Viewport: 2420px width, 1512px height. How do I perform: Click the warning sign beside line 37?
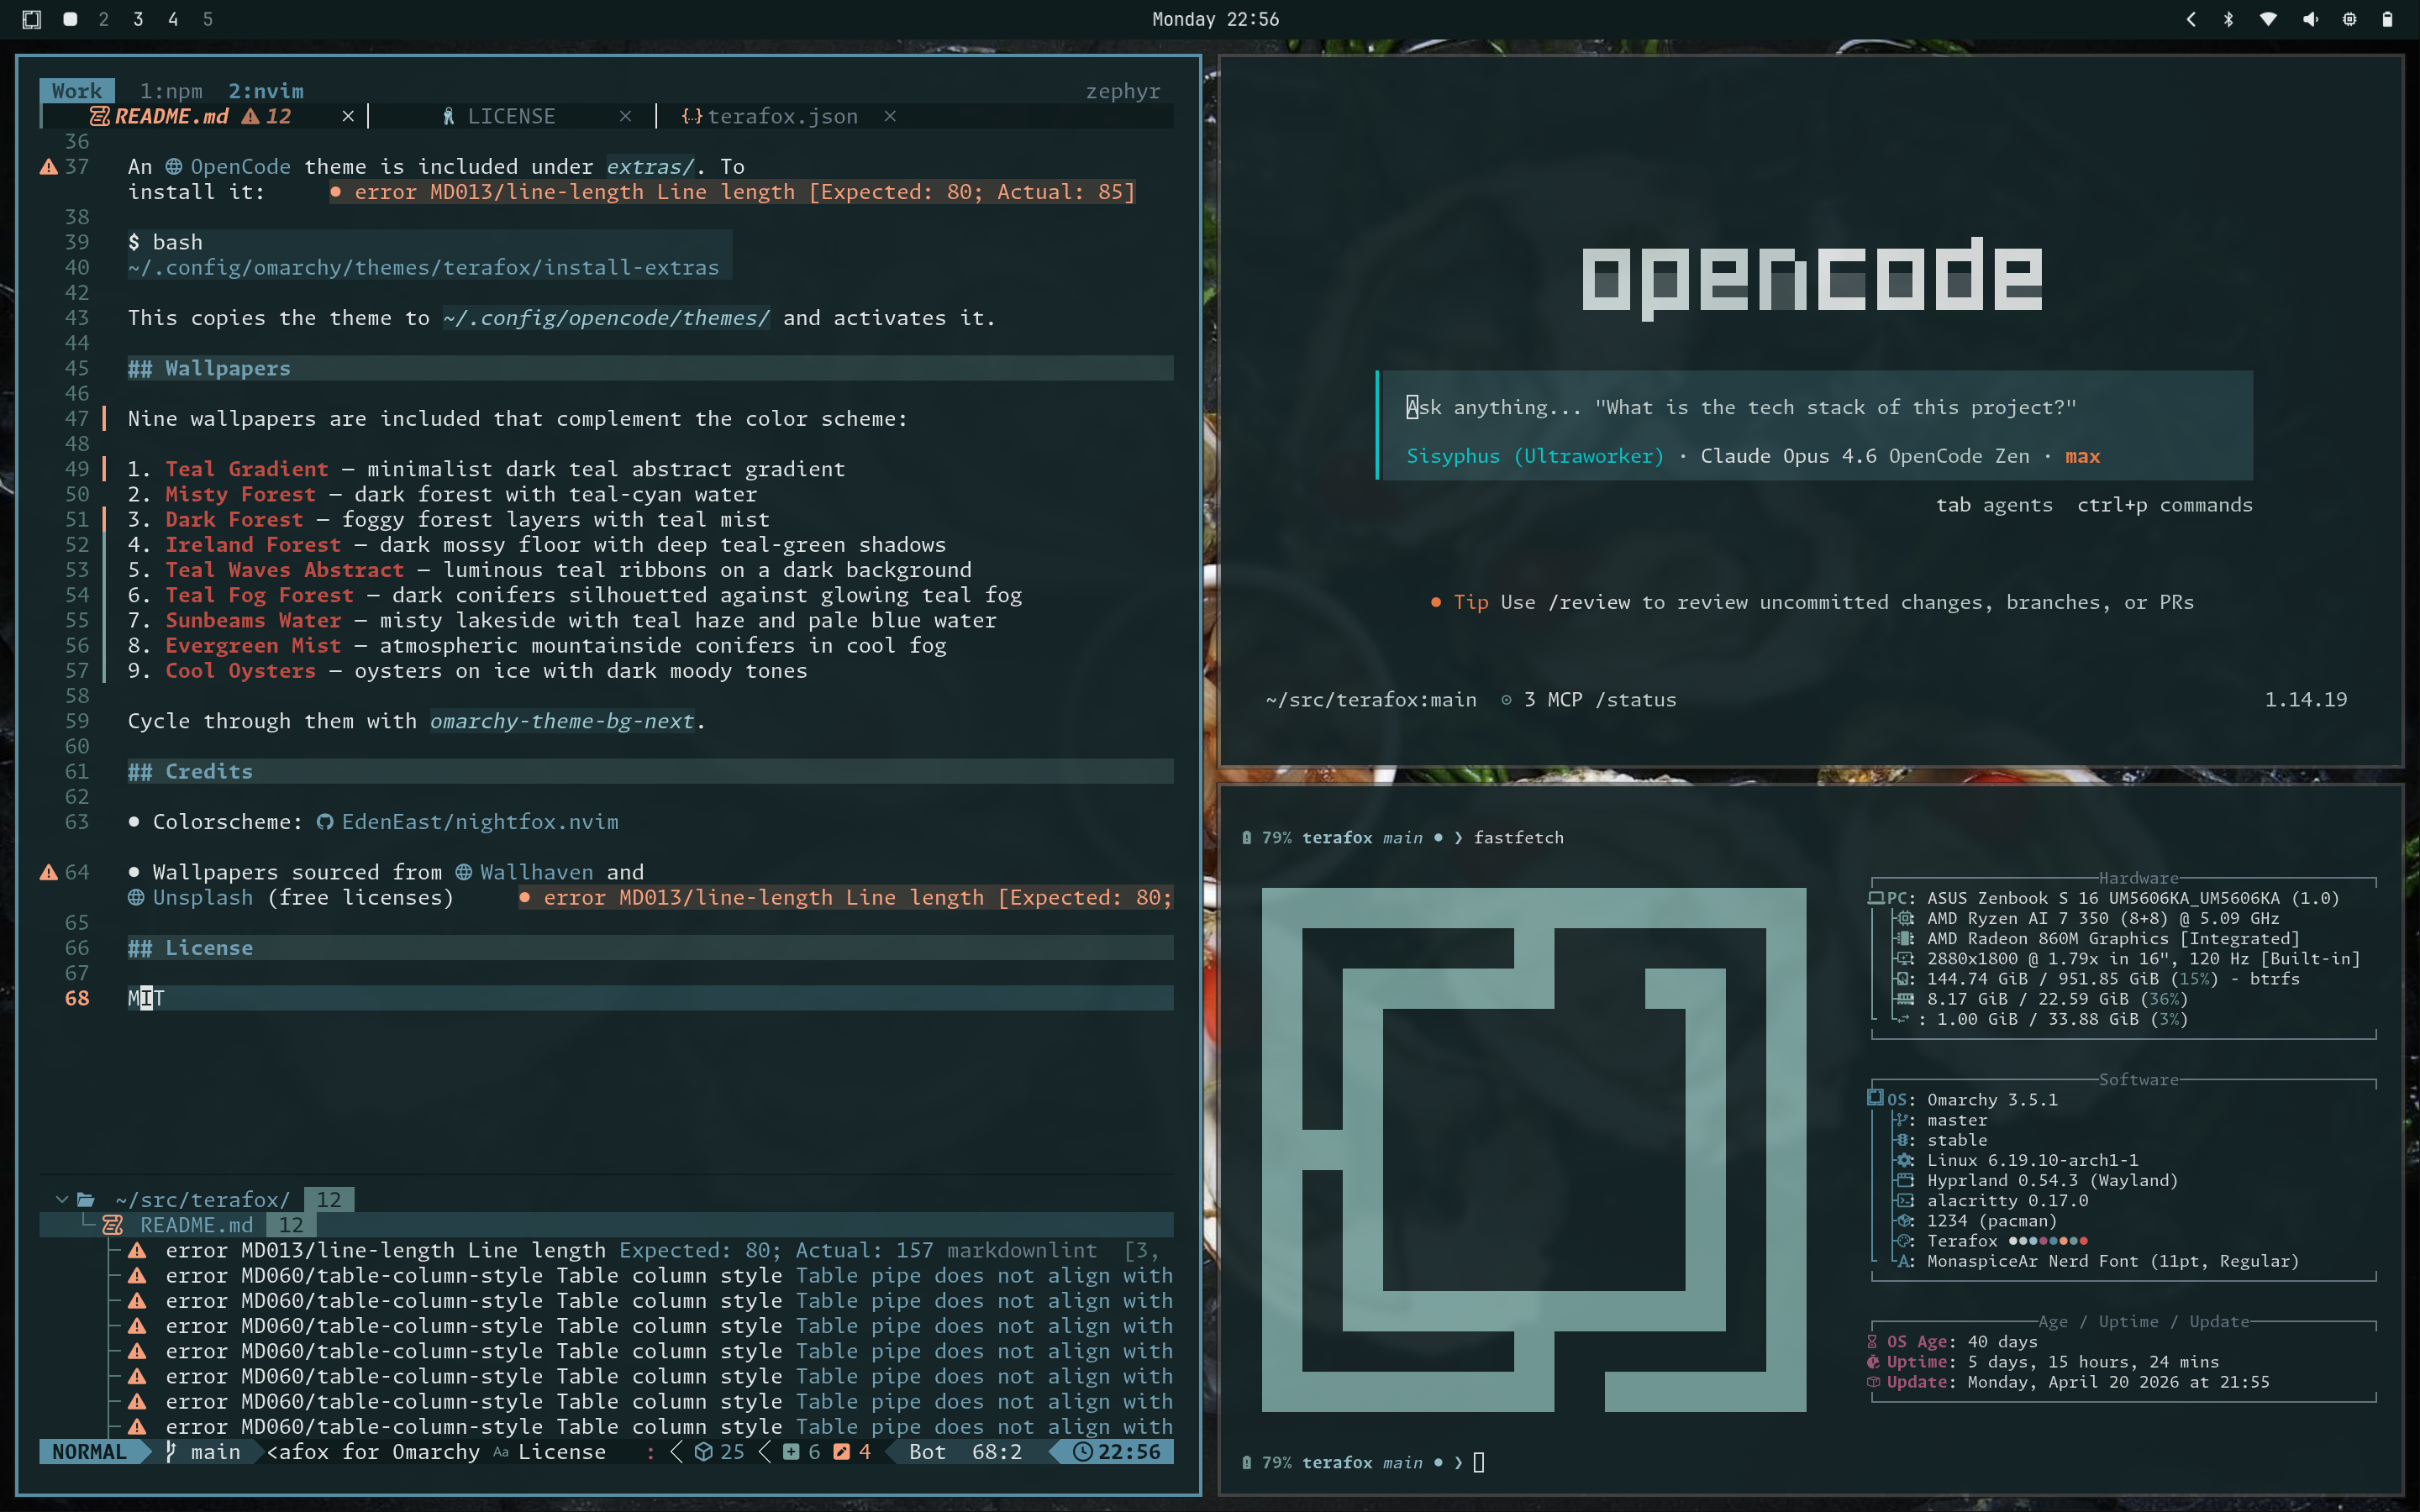48,166
